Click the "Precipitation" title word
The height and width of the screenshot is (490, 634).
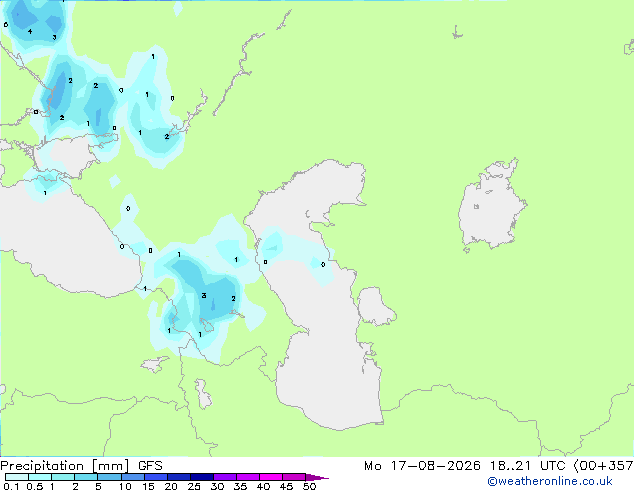coord(42,466)
